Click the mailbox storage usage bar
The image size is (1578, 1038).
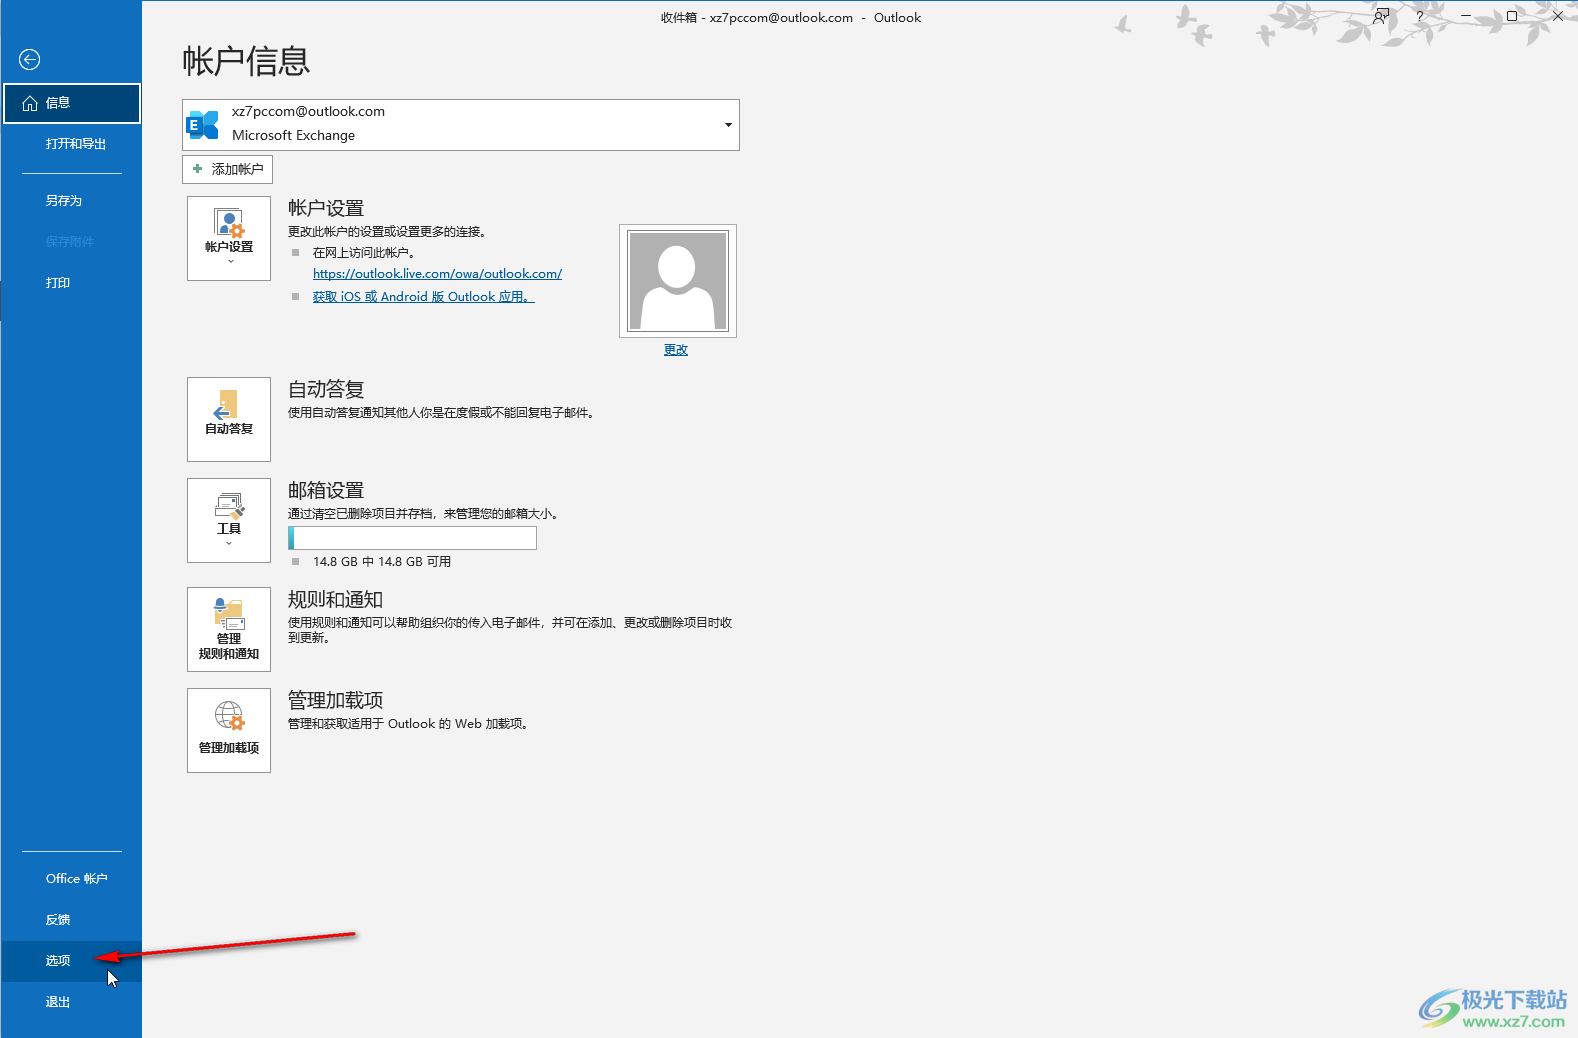(x=412, y=538)
